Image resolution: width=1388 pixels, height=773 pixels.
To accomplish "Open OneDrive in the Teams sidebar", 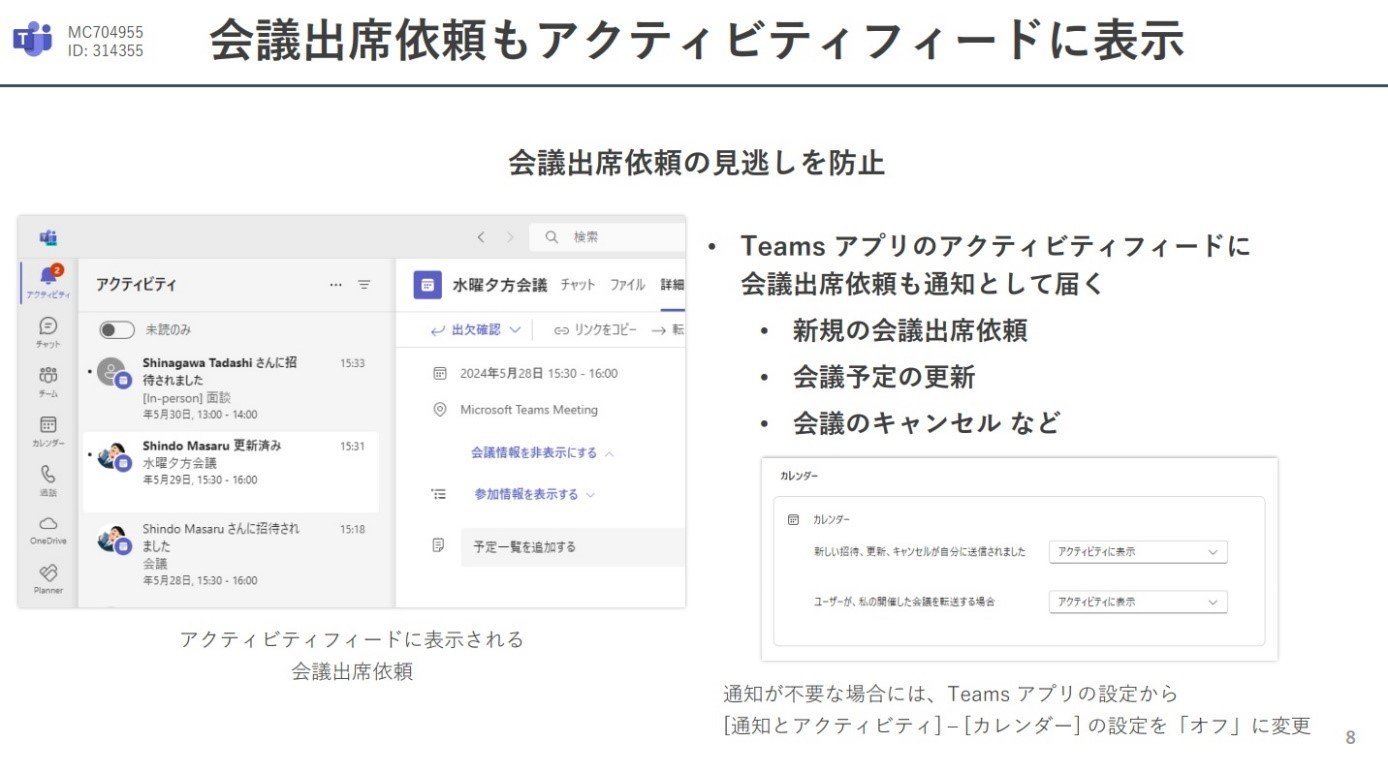I will tap(48, 530).
